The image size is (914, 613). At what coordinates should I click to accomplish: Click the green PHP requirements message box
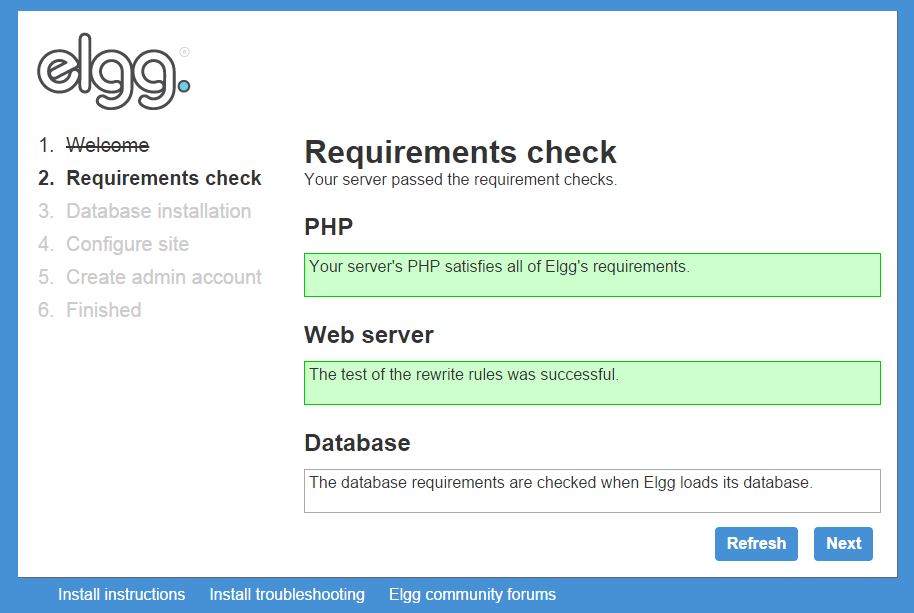[592, 275]
